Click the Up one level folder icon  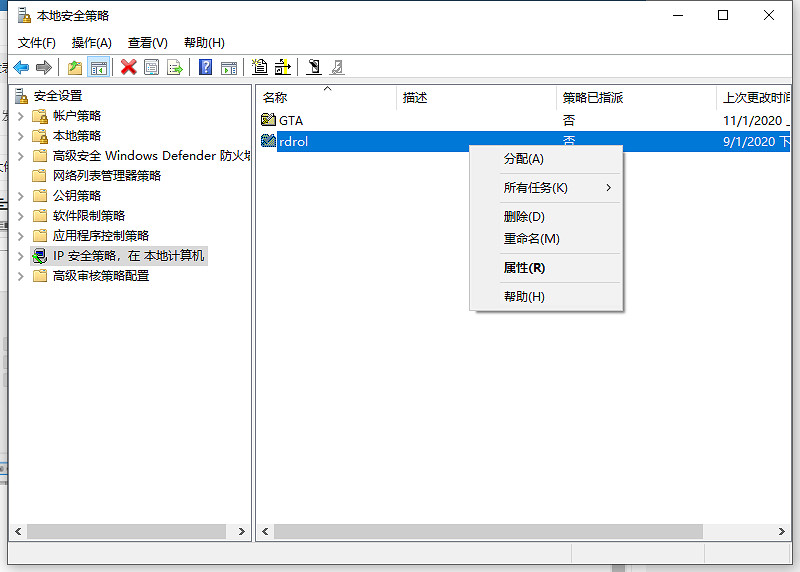(x=75, y=67)
